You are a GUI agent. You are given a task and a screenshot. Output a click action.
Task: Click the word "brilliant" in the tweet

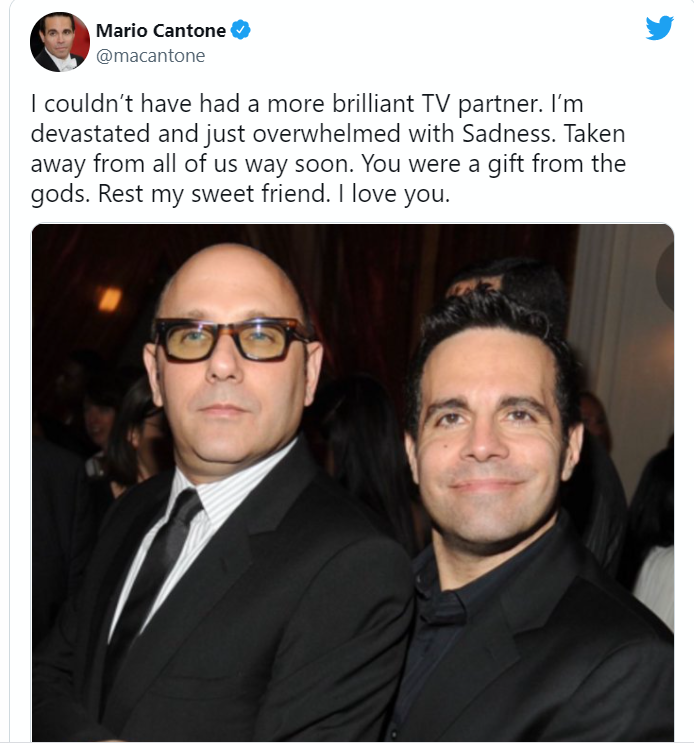pos(373,104)
